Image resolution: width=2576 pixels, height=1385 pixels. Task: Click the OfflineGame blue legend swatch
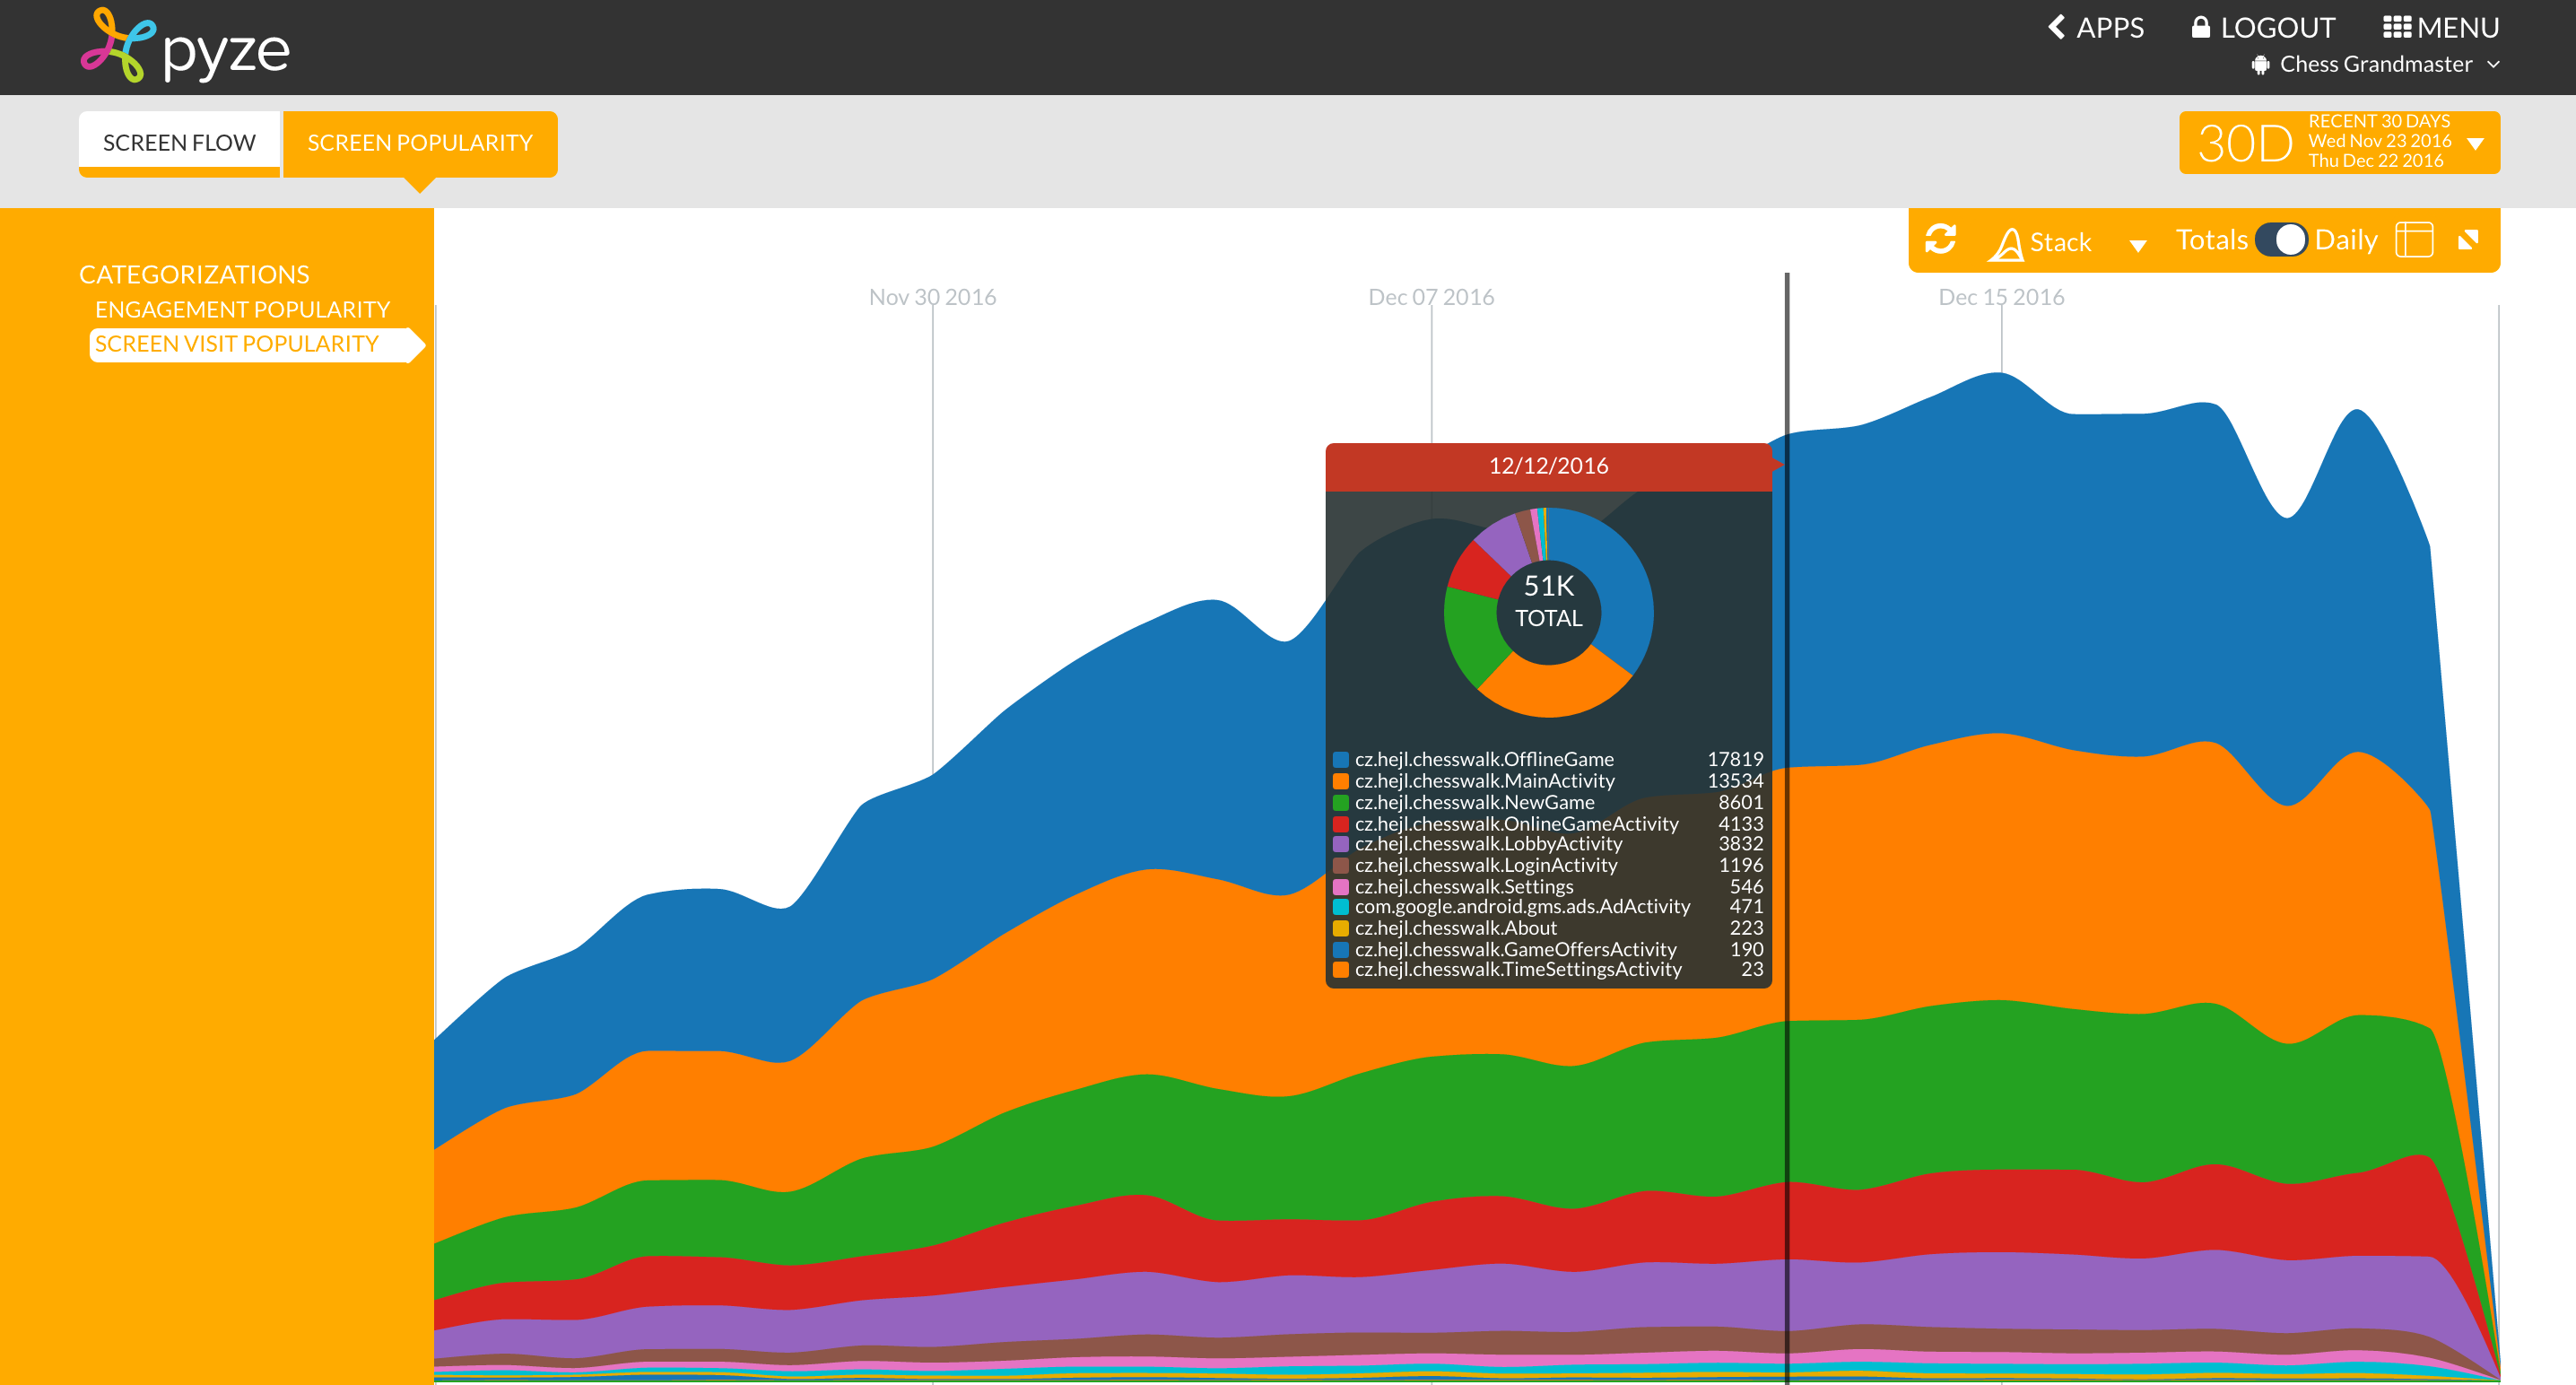1341,759
